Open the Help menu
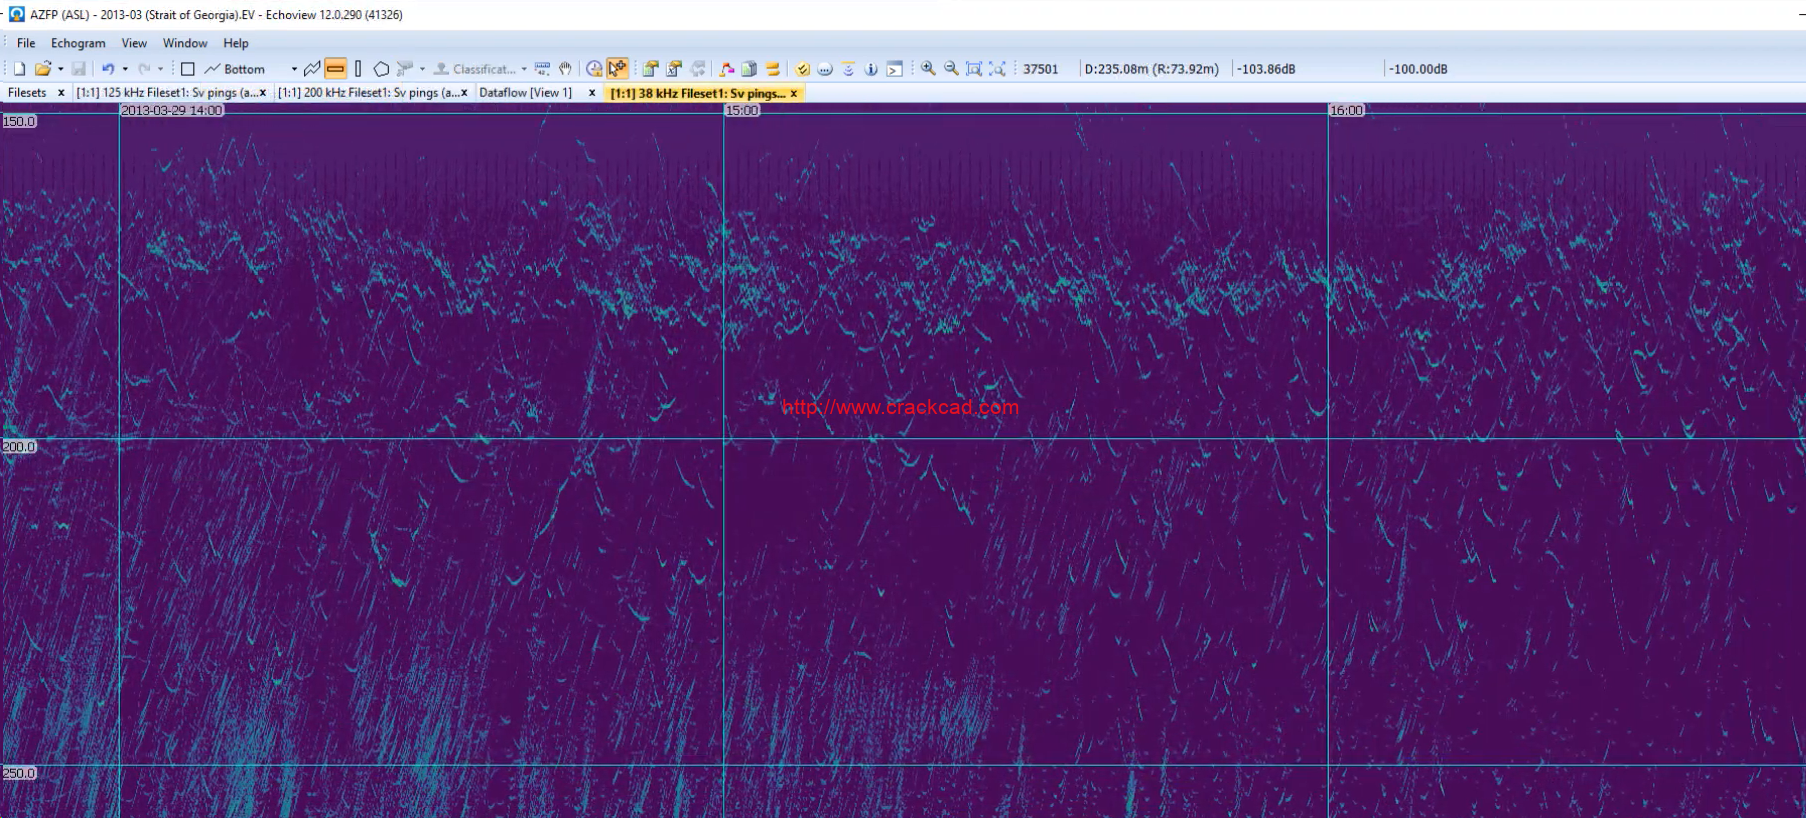This screenshot has height=818, width=1806. click(x=236, y=43)
